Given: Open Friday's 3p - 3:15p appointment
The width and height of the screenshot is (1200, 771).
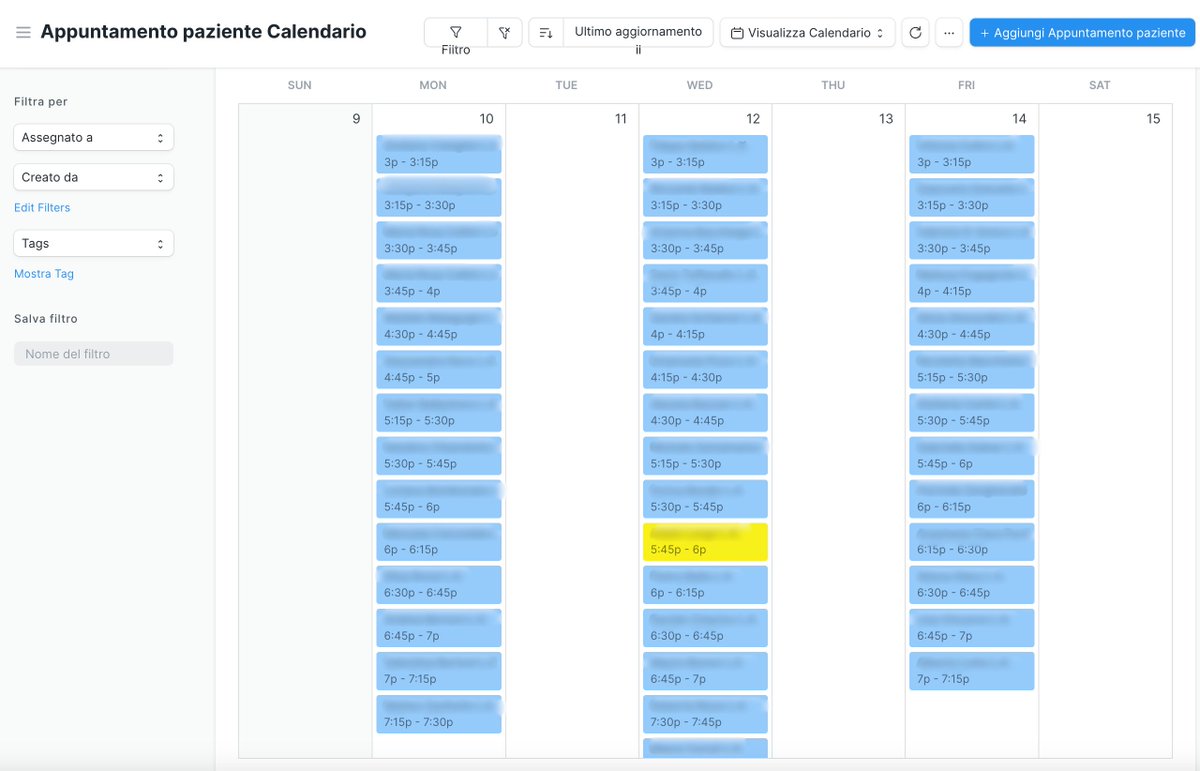Looking at the screenshot, I should [x=972, y=154].
